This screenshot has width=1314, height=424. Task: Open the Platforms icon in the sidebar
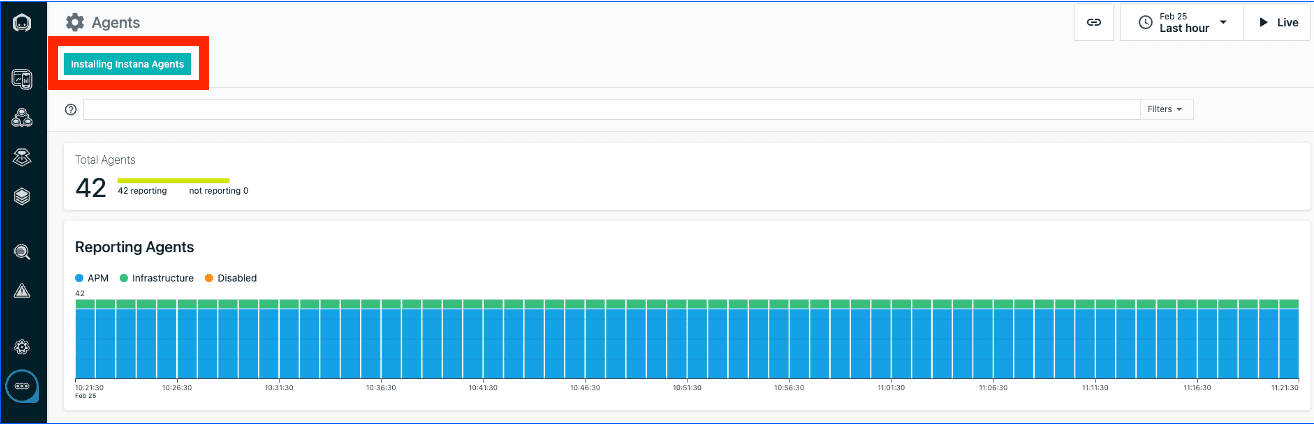[x=22, y=157]
